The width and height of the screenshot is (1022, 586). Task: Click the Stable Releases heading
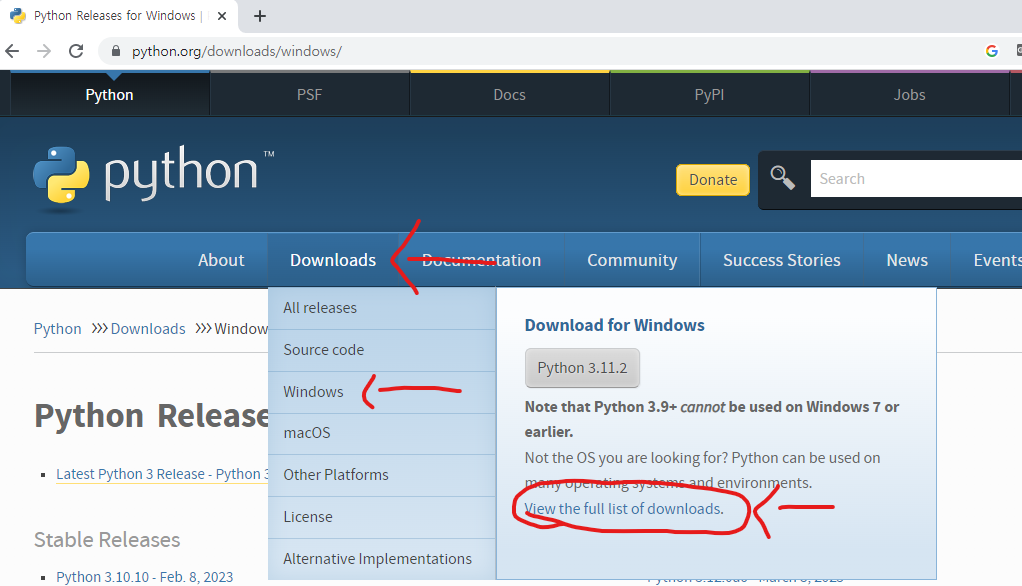tap(107, 540)
